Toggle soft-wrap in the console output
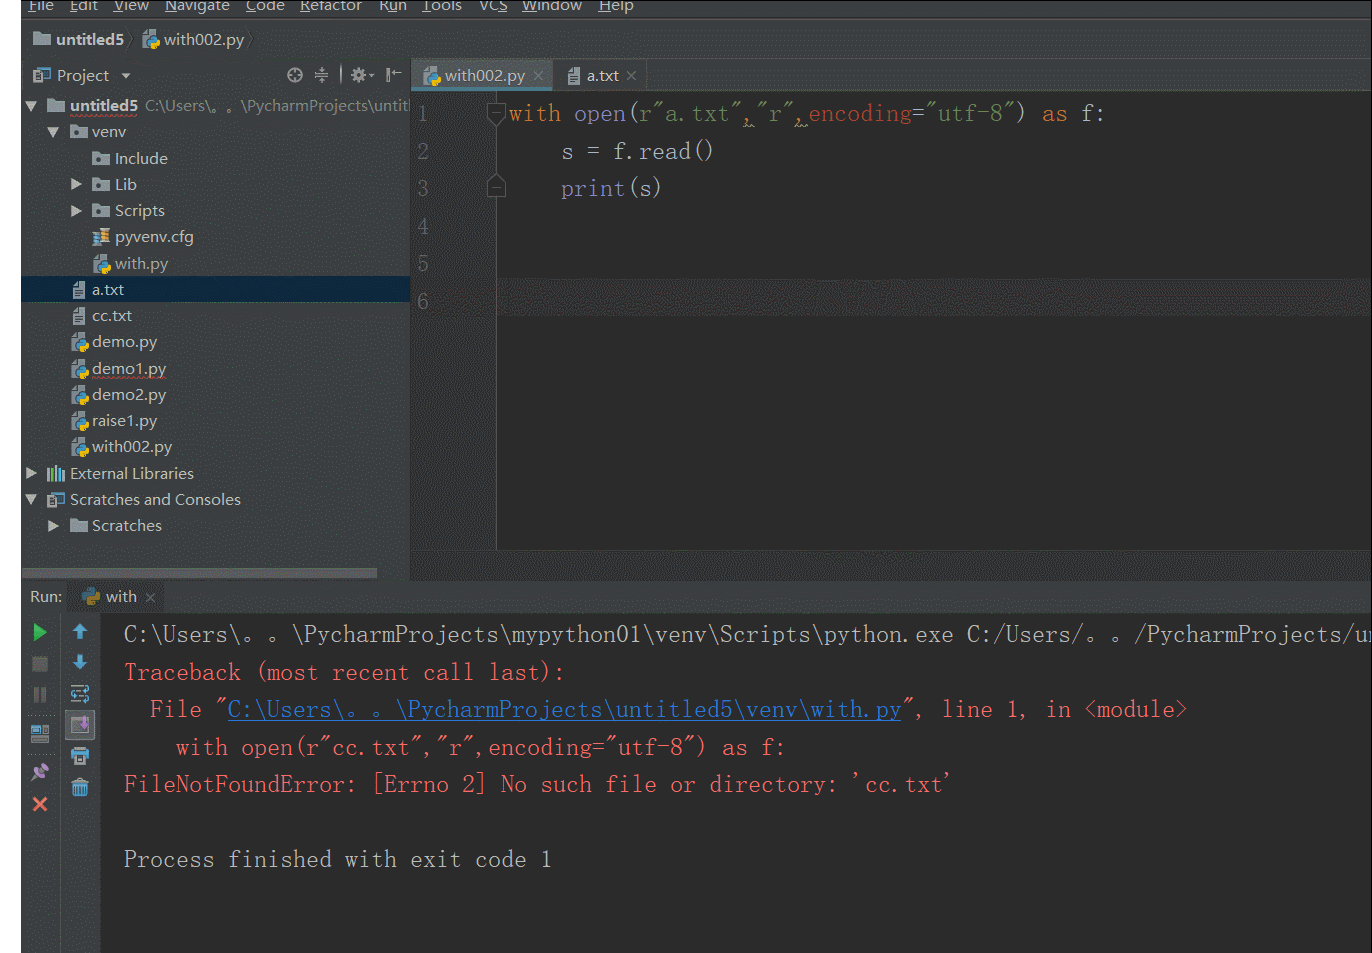Viewport: 1372px width, 953px height. coord(80,693)
